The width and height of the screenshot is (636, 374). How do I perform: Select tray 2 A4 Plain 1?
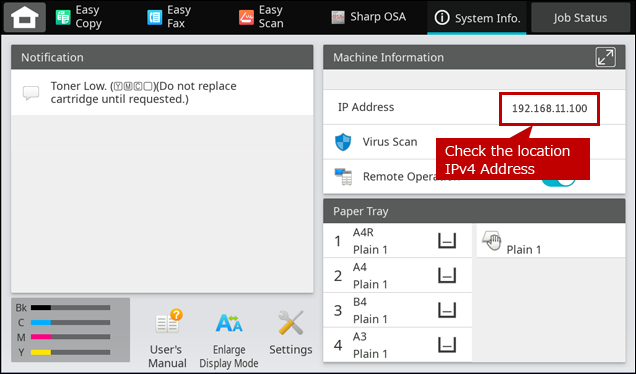[x=398, y=276]
